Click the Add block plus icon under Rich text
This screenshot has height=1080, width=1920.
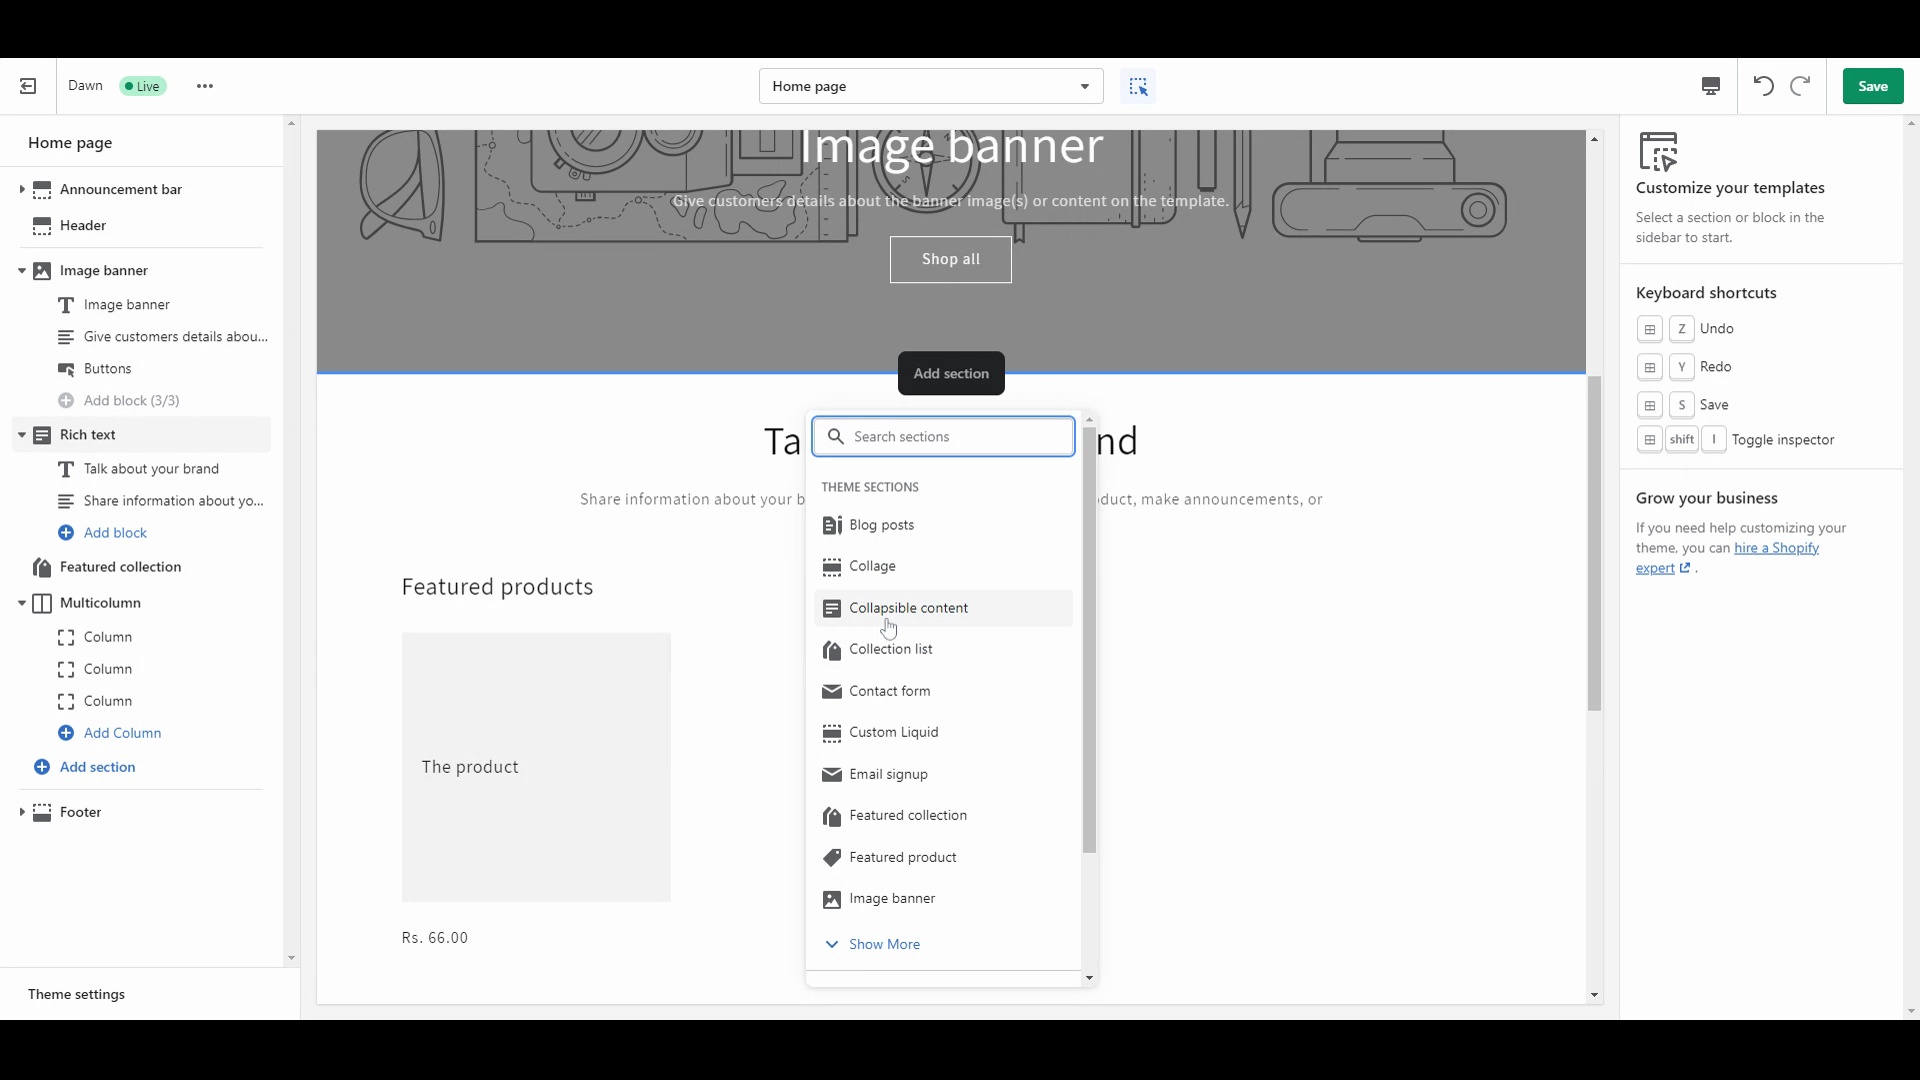coord(66,533)
